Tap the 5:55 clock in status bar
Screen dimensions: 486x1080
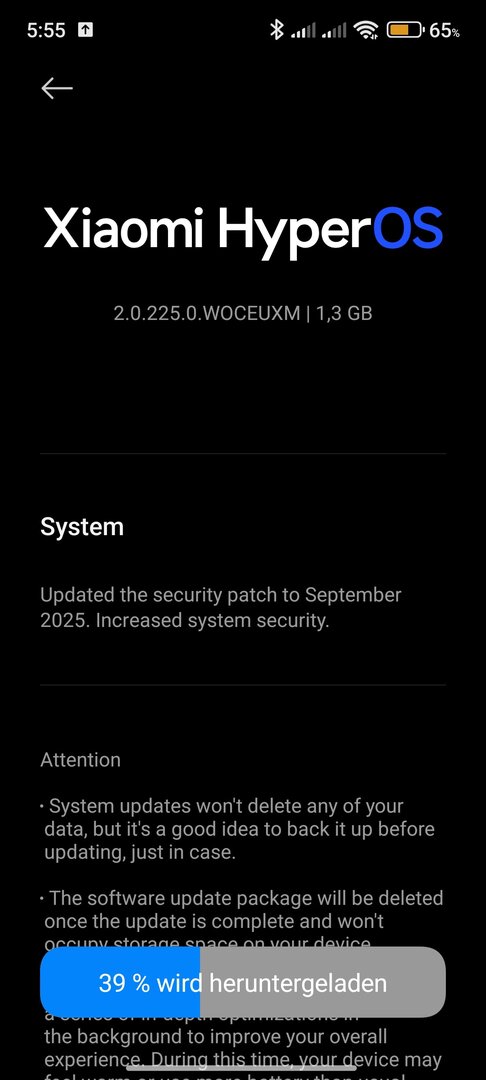48,30
